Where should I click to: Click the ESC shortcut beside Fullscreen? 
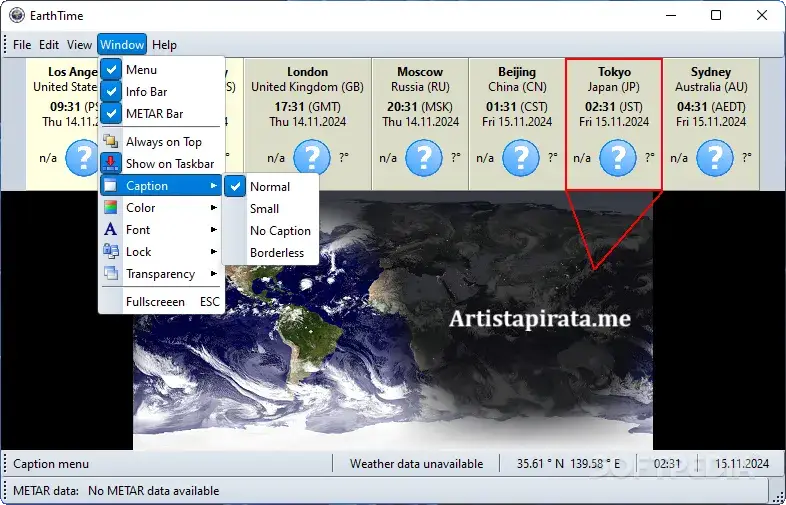pos(210,301)
